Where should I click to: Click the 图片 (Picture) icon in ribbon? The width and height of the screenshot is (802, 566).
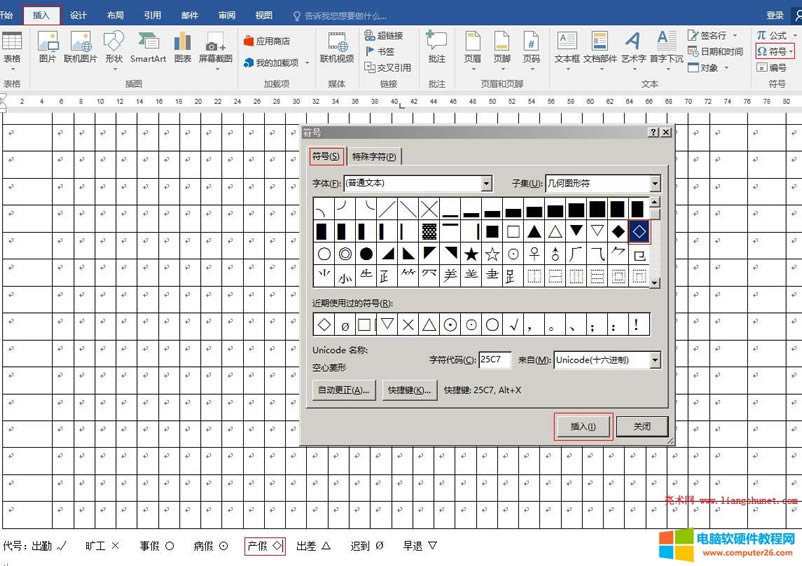coord(47,46)
